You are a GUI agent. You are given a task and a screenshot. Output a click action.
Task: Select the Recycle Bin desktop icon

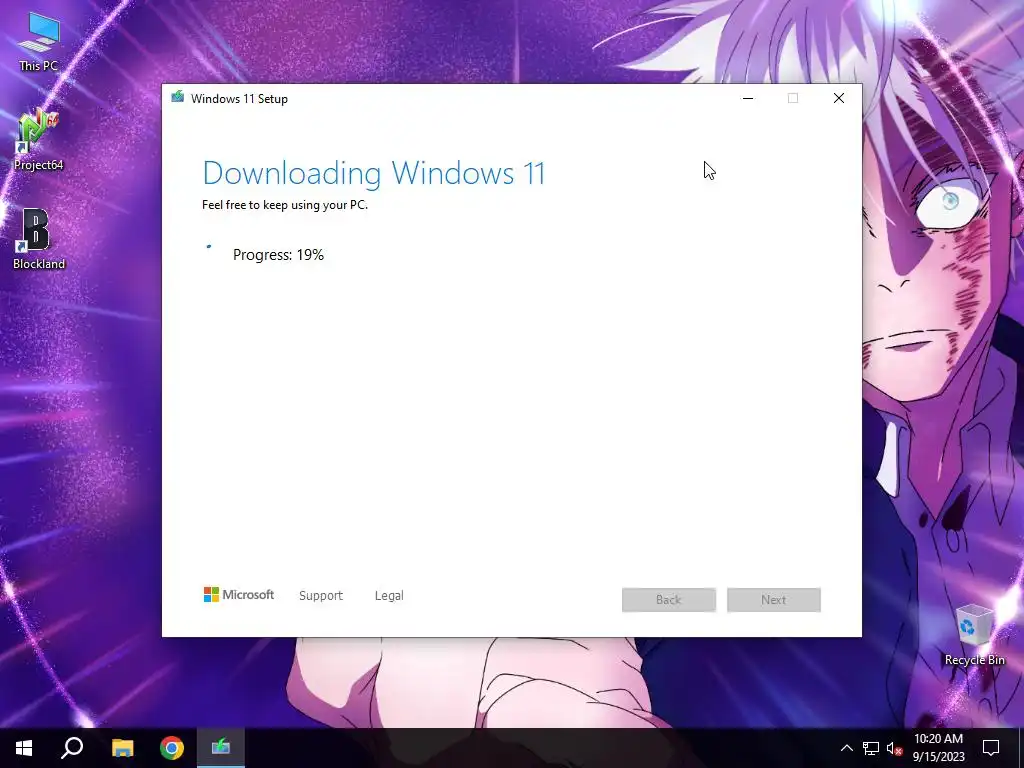coord(974,635)
